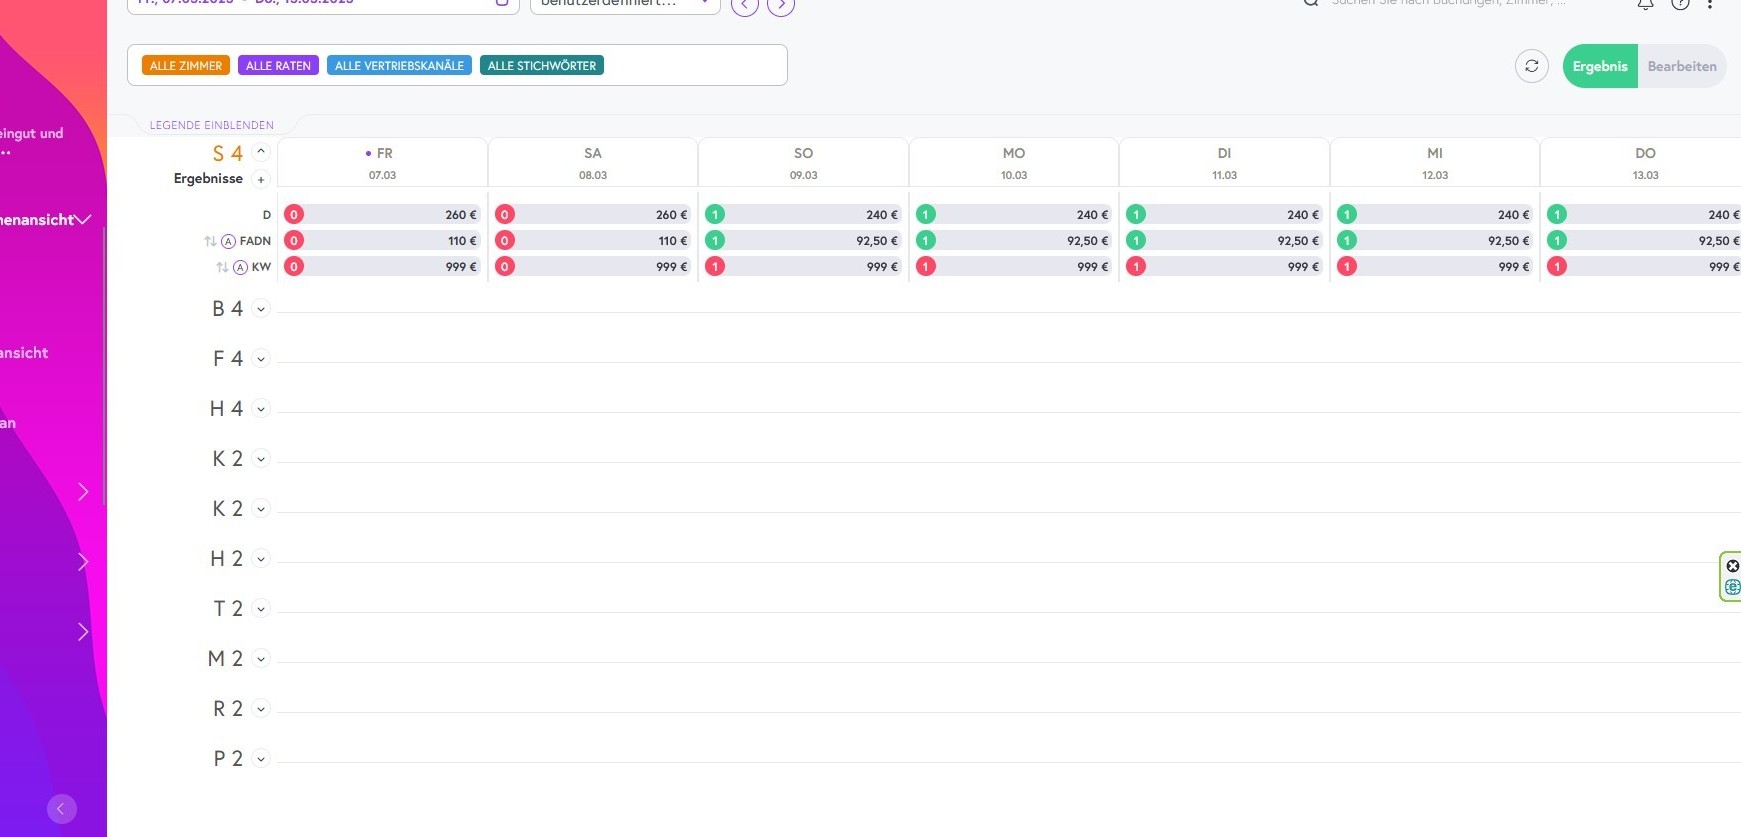The width and height of the screenshot is (1741, 837).
Task: Collapse the S 4 room category
Action: point(261,152)
